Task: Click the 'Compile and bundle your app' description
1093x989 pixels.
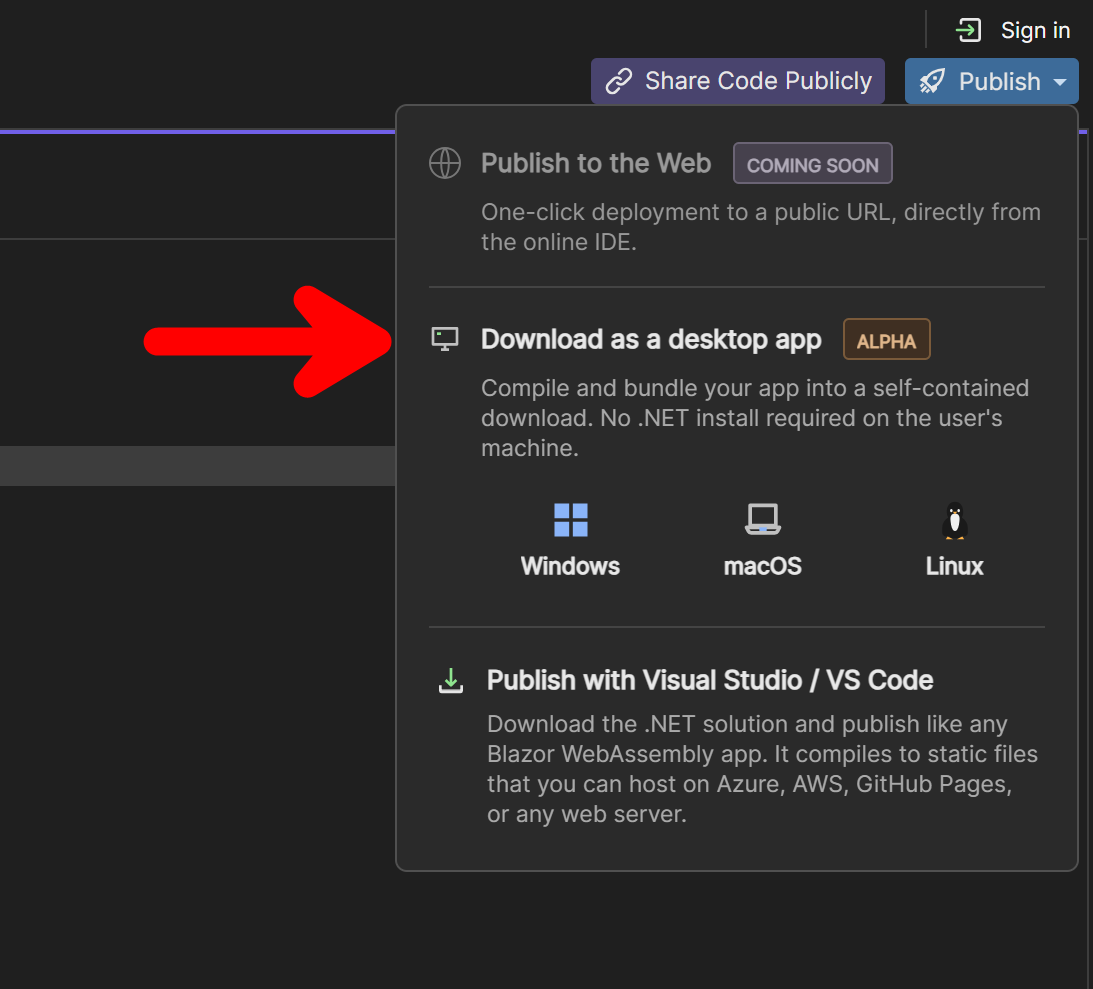Action: pyautogui.click(x=755, y=417)
